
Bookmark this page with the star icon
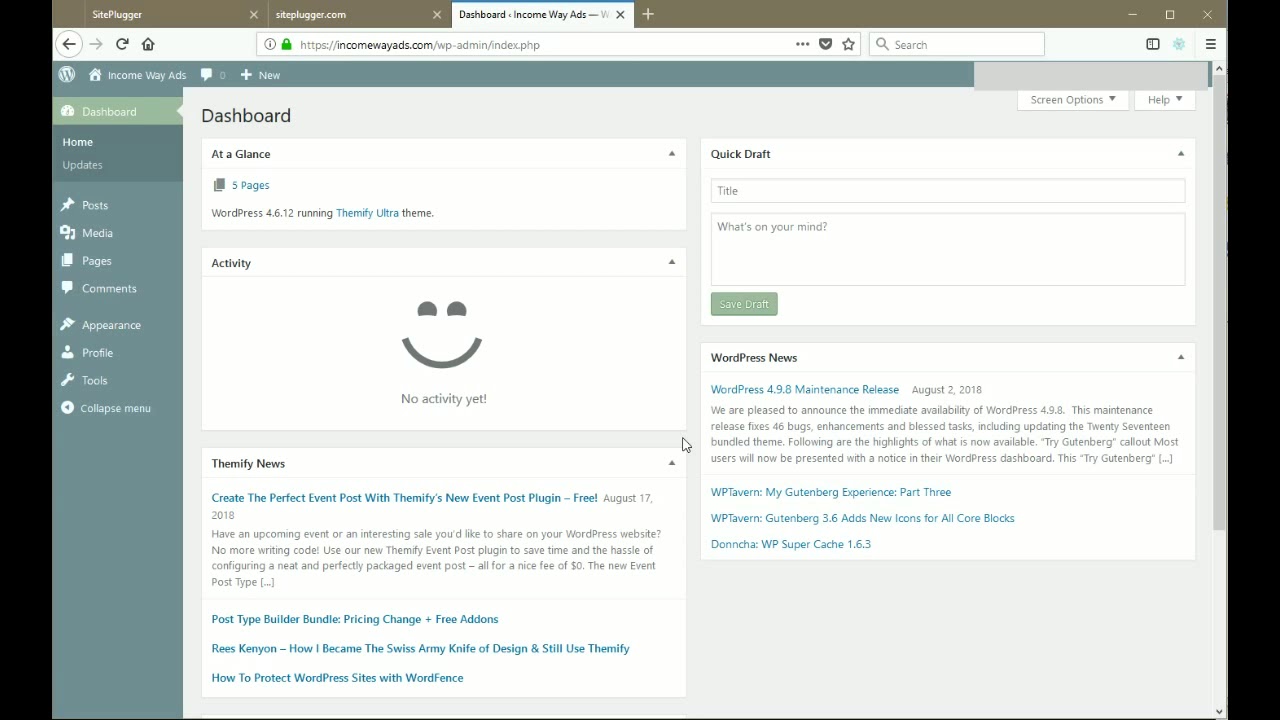849,44
